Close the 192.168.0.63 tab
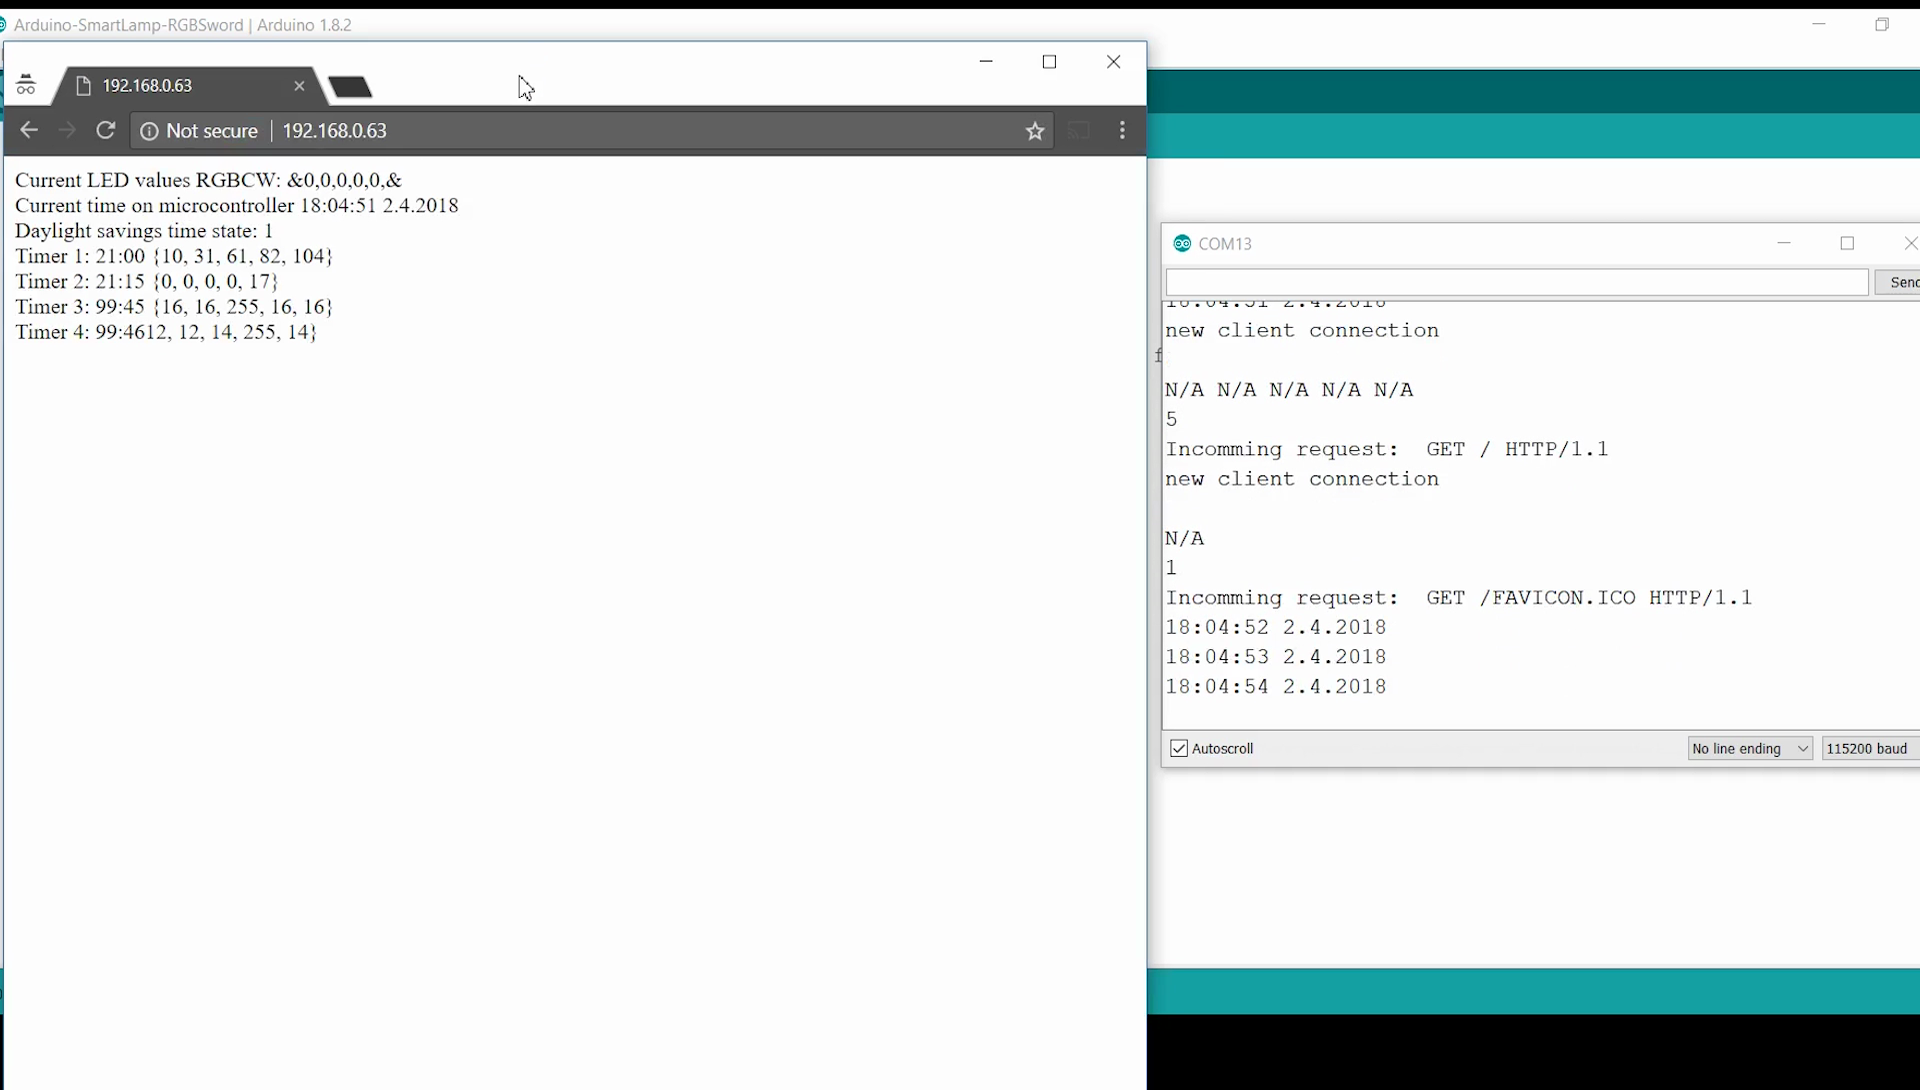Viewport: 1920px width, 1090px height. [x=299, y=86]
